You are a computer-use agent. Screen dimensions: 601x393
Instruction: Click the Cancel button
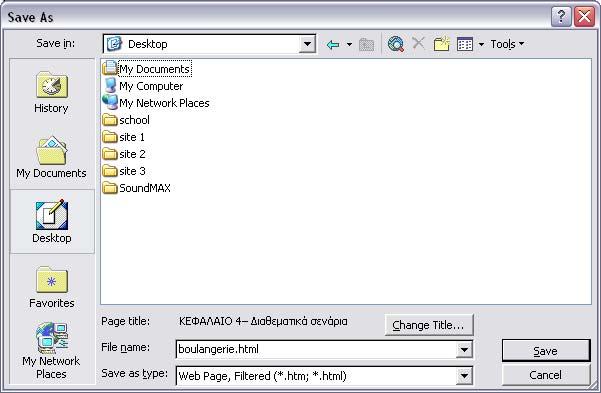point(546,375)
